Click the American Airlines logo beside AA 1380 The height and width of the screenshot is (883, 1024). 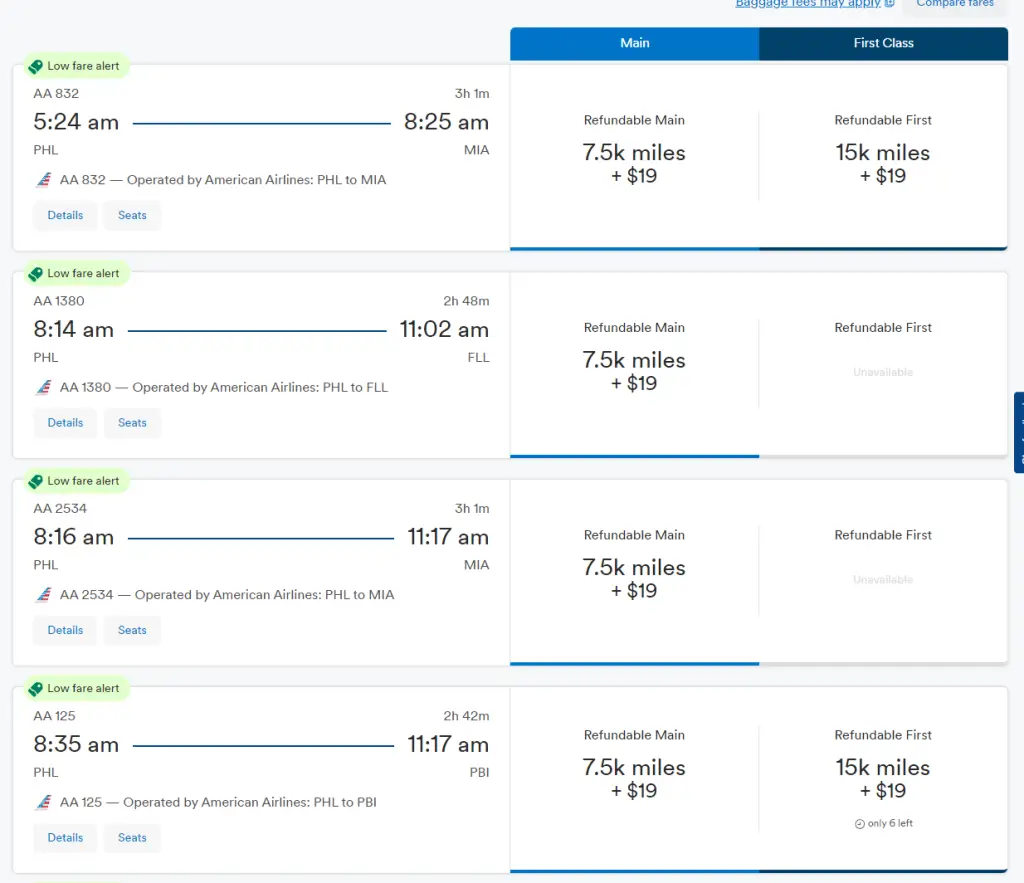coord(44,387)
